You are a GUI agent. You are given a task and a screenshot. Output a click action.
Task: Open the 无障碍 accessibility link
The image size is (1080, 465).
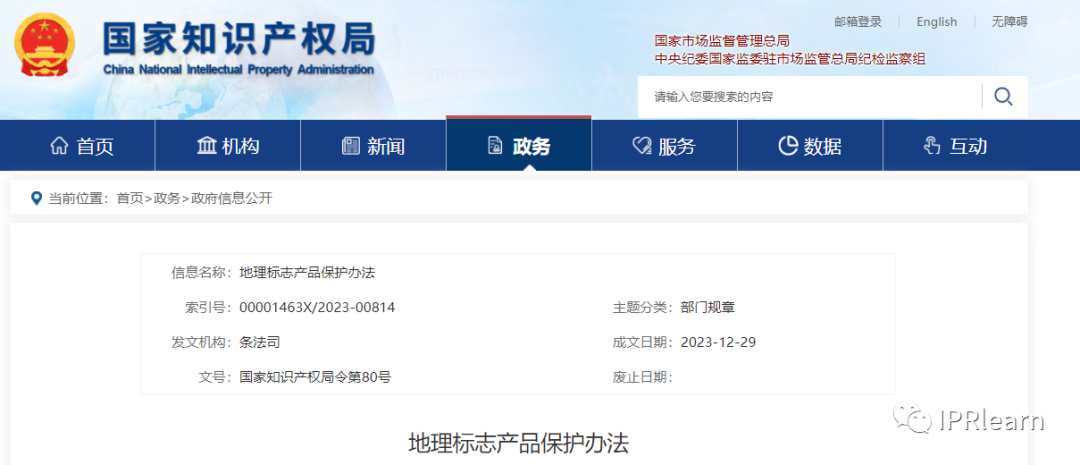[x=1009, y=22]
